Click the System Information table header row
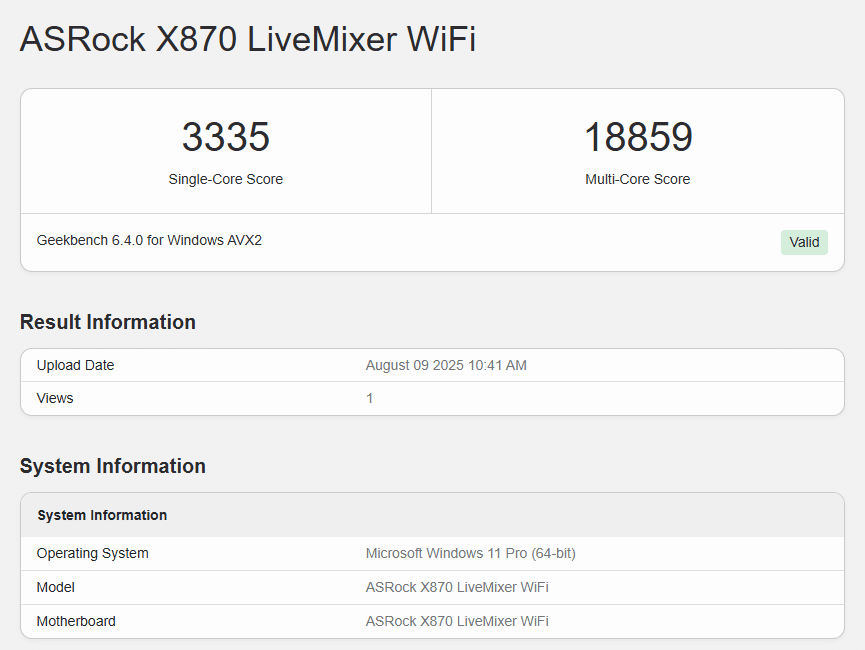This screenshot has width=865, height=650. point(432,515)
